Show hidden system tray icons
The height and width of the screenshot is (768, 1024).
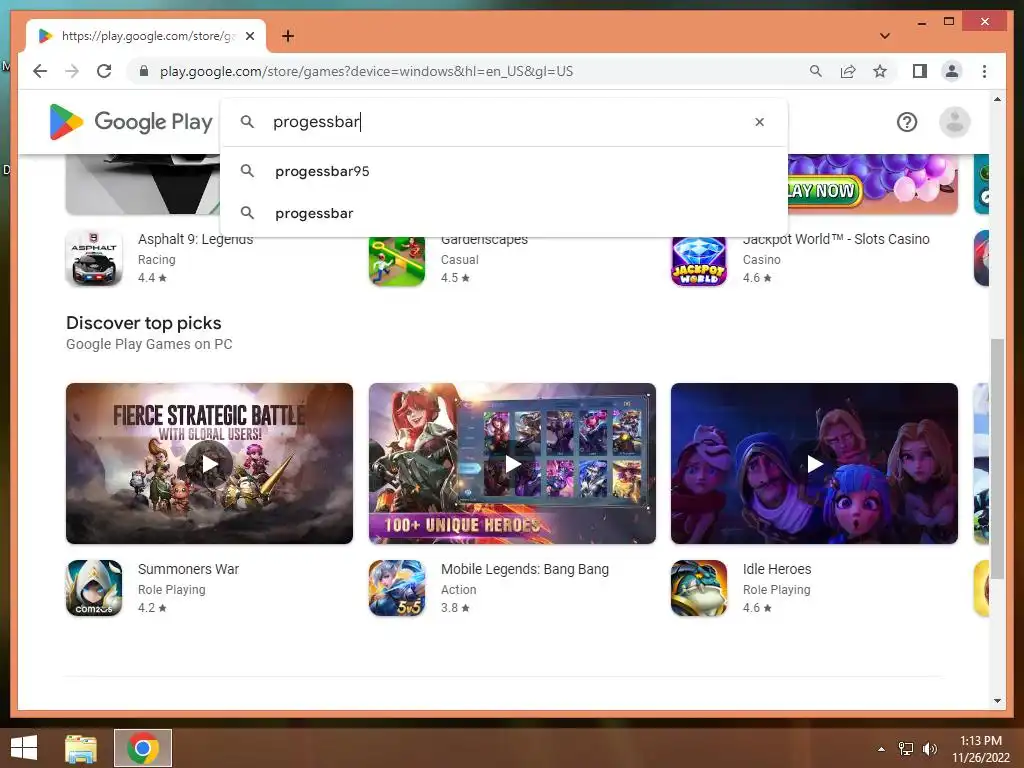(881, 749)
